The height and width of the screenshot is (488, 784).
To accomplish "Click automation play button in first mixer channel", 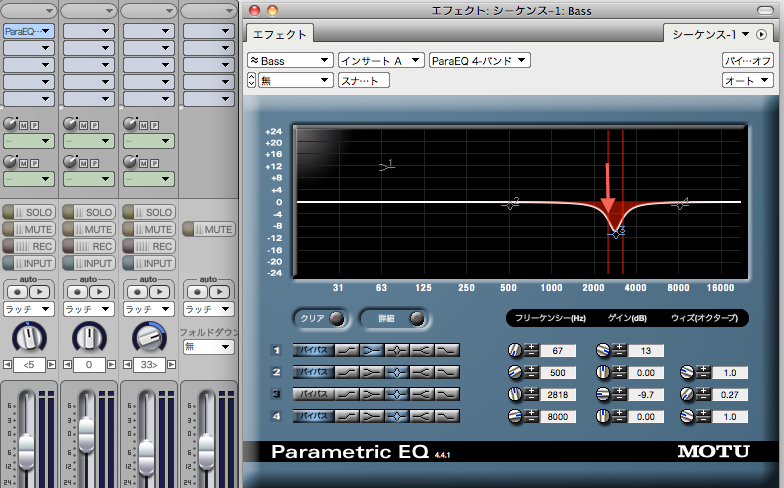I will [40, 292].
